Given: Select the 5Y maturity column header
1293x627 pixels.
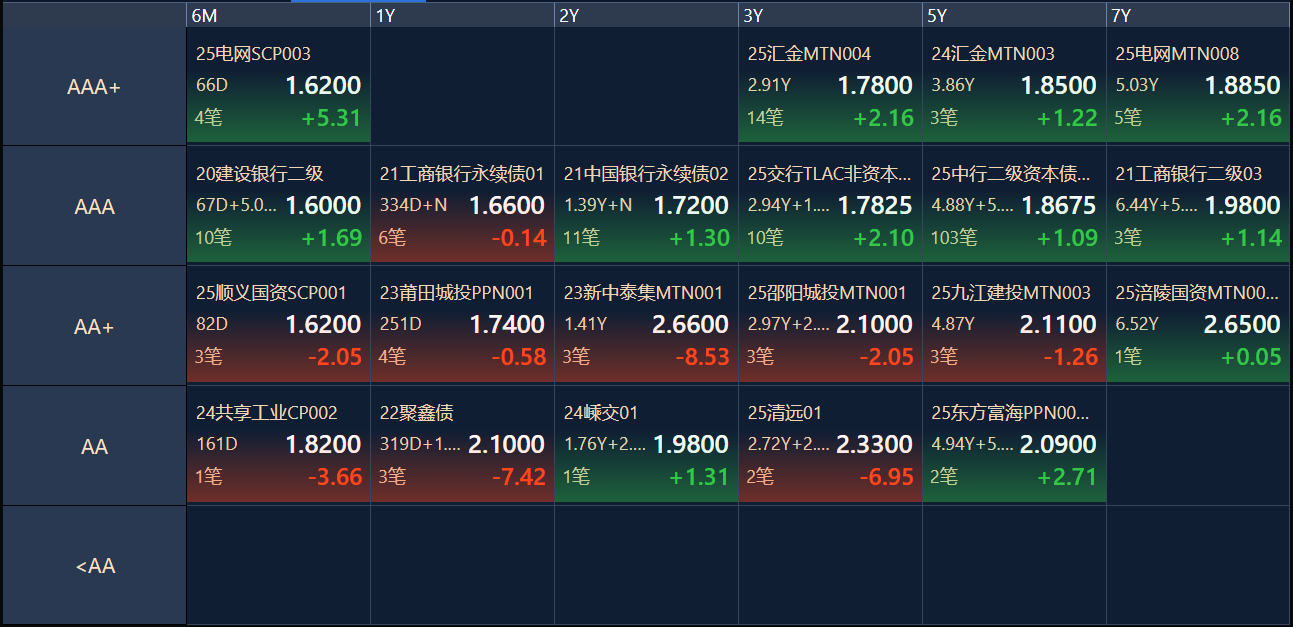Looking at the screenshot, I should (x=1014, y=15).
